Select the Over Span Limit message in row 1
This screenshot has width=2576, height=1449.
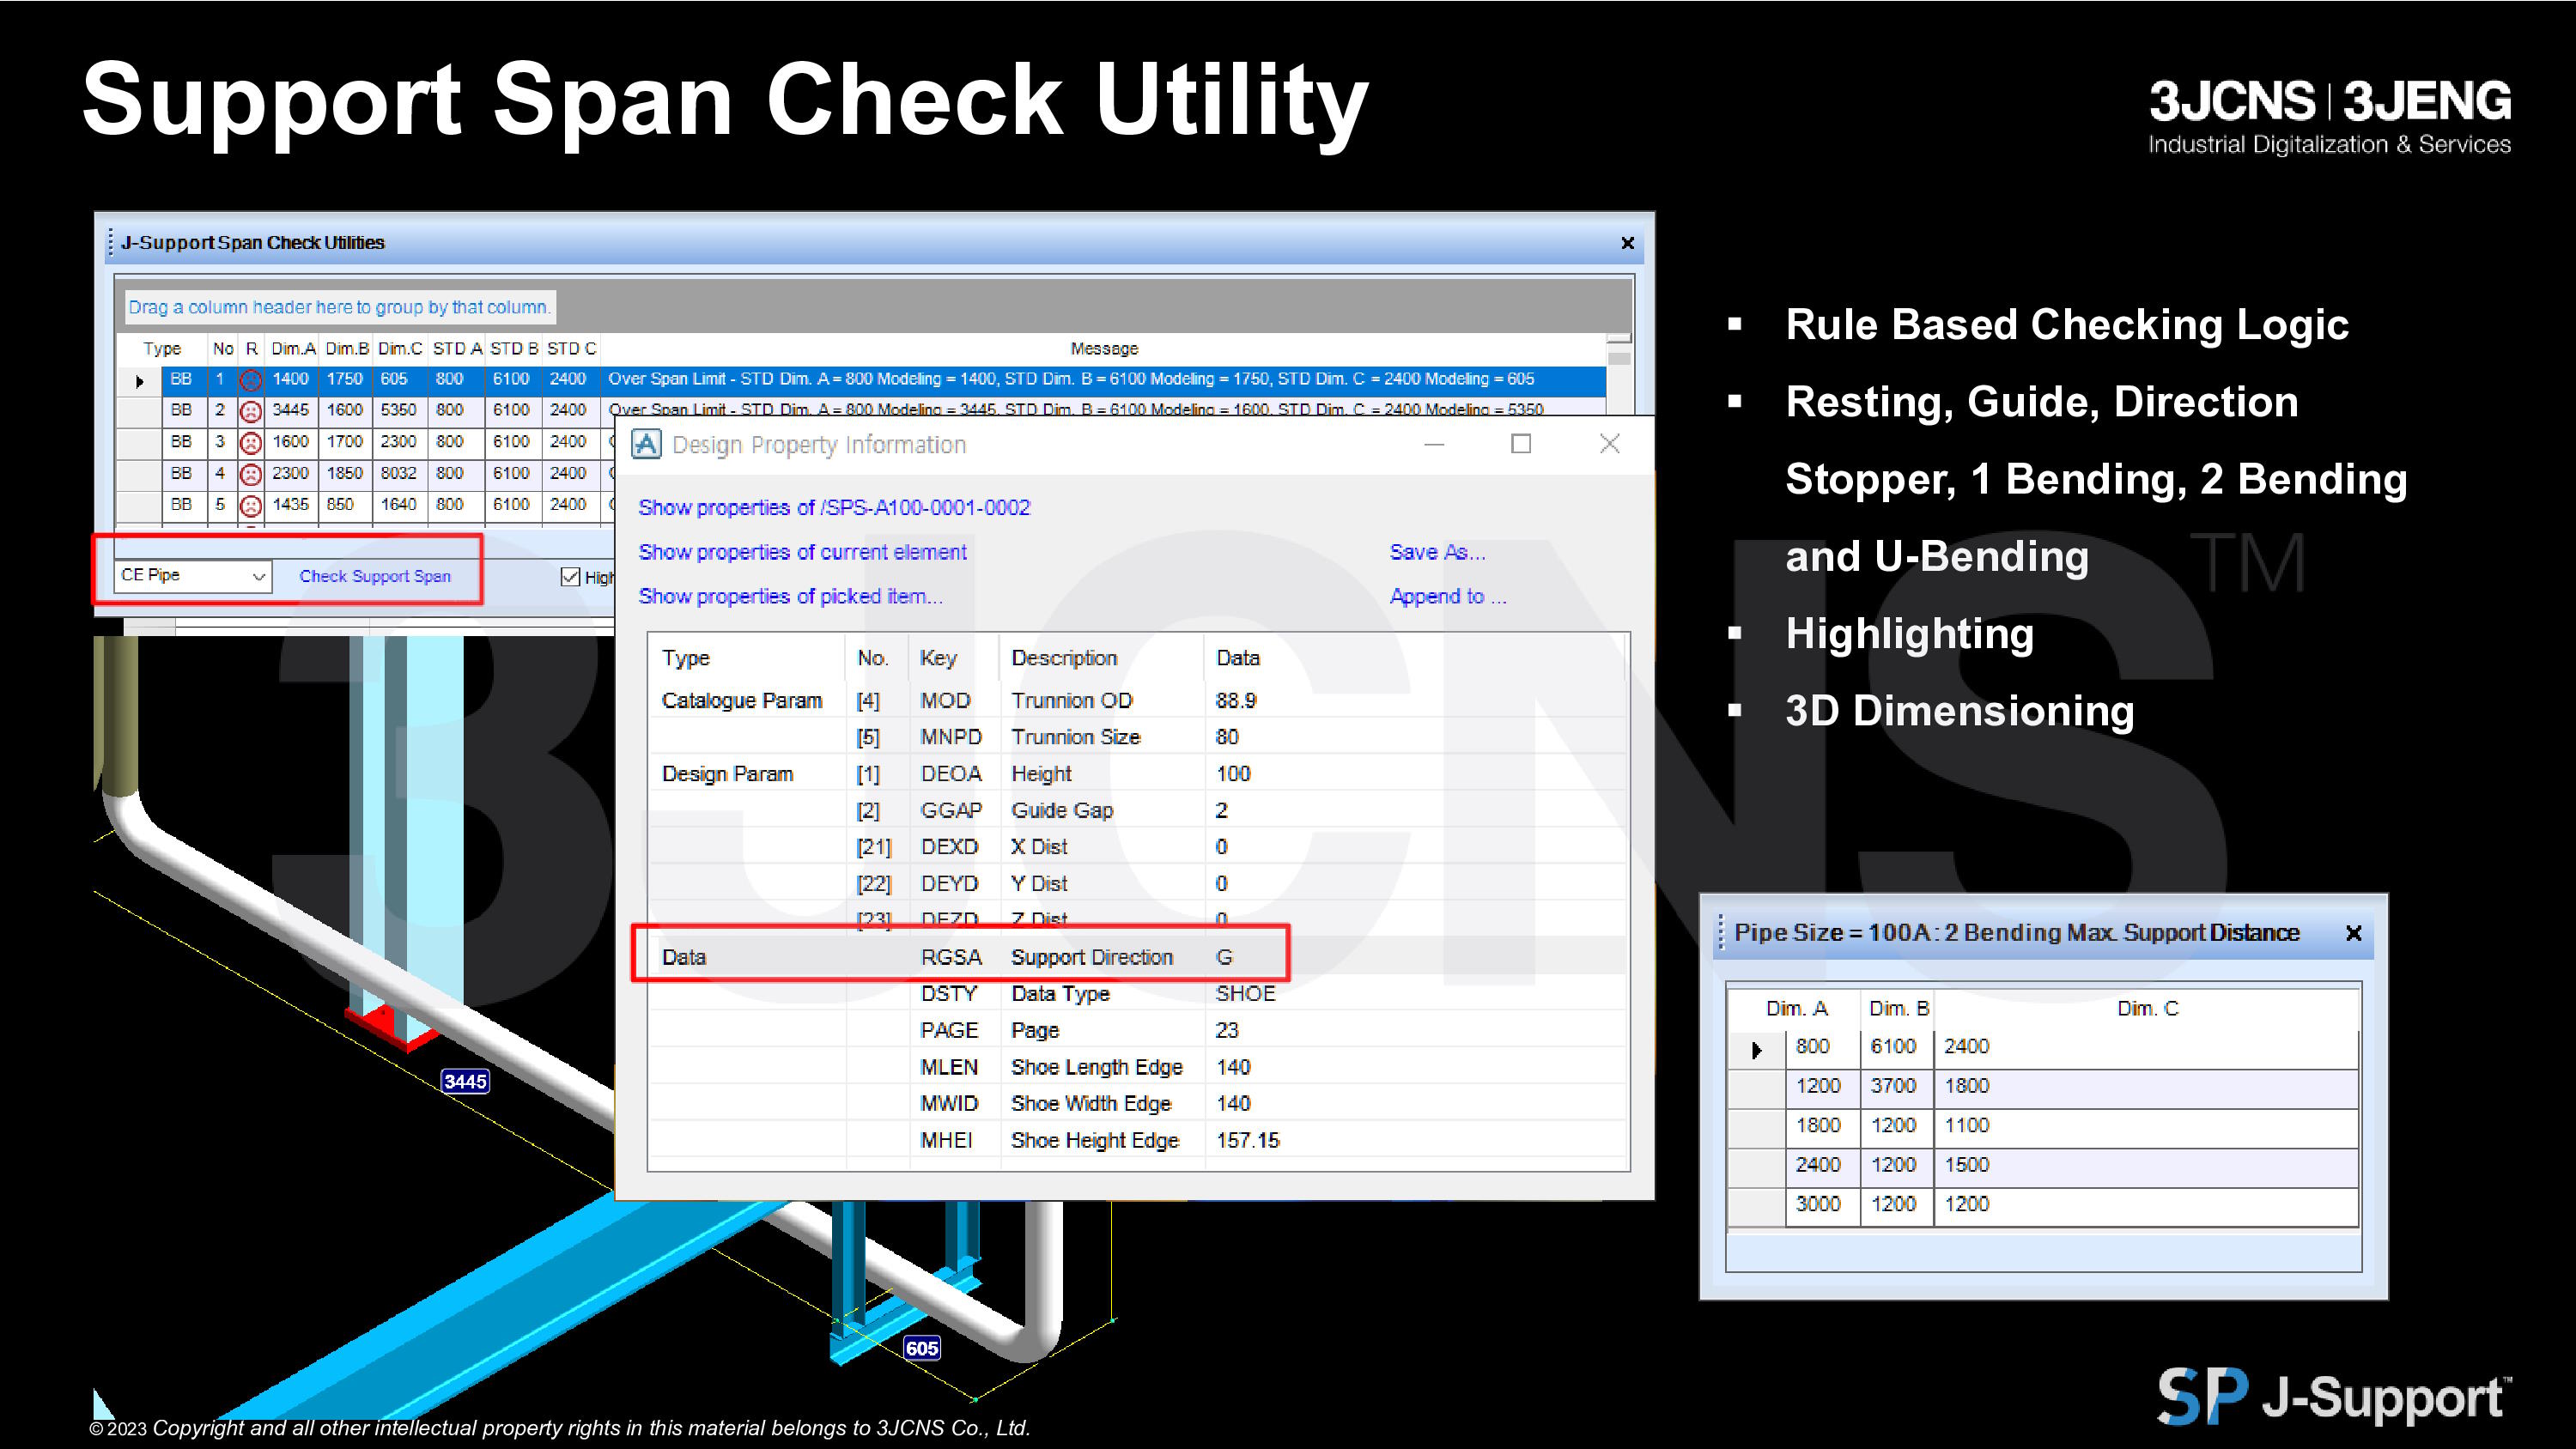tap(1071, 379)
